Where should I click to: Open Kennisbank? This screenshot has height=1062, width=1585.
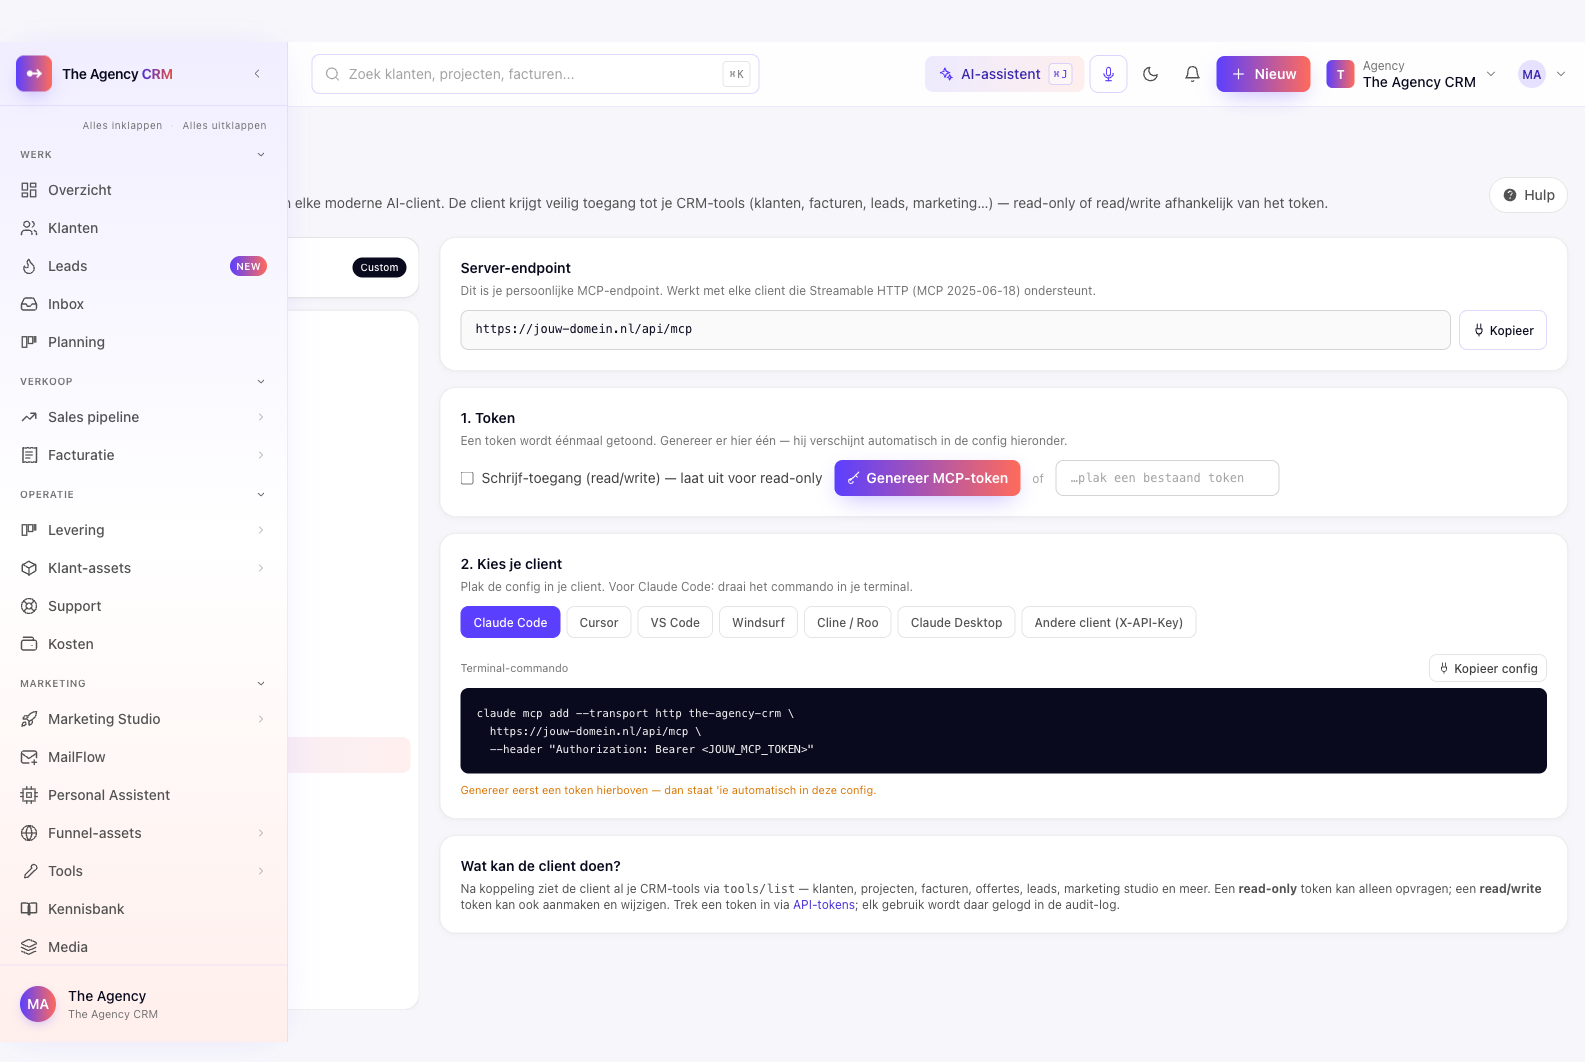click(143, 909)
